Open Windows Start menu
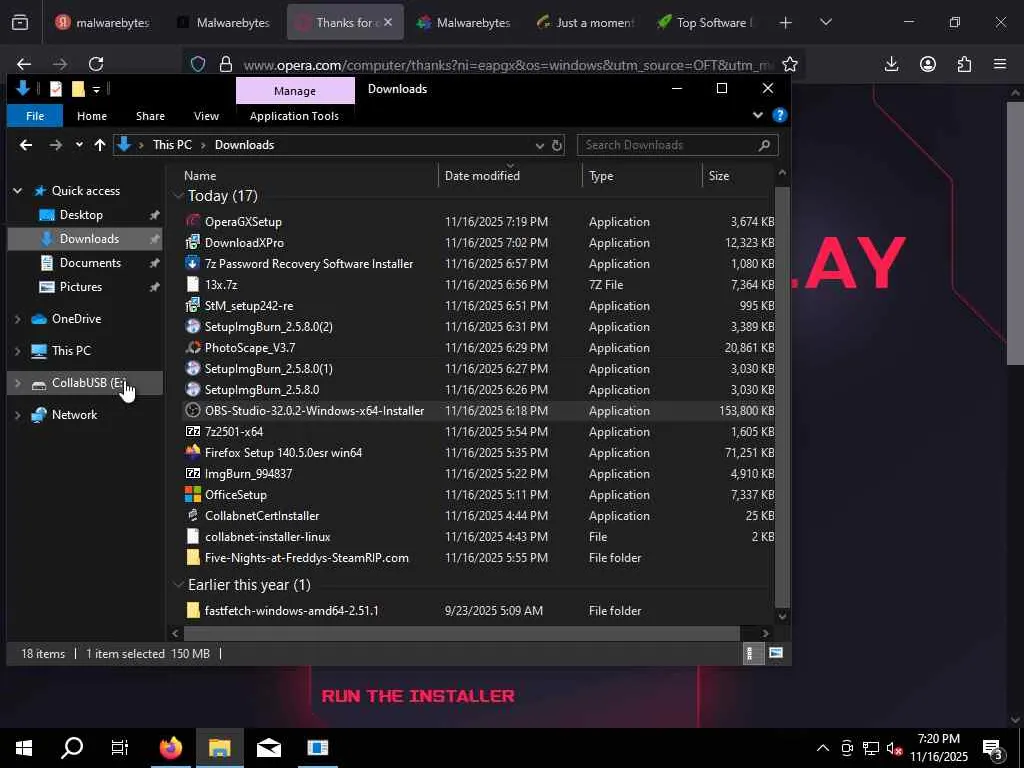Image resolution: width=1024 pixels, height=768 pixels. coord(24,747)
